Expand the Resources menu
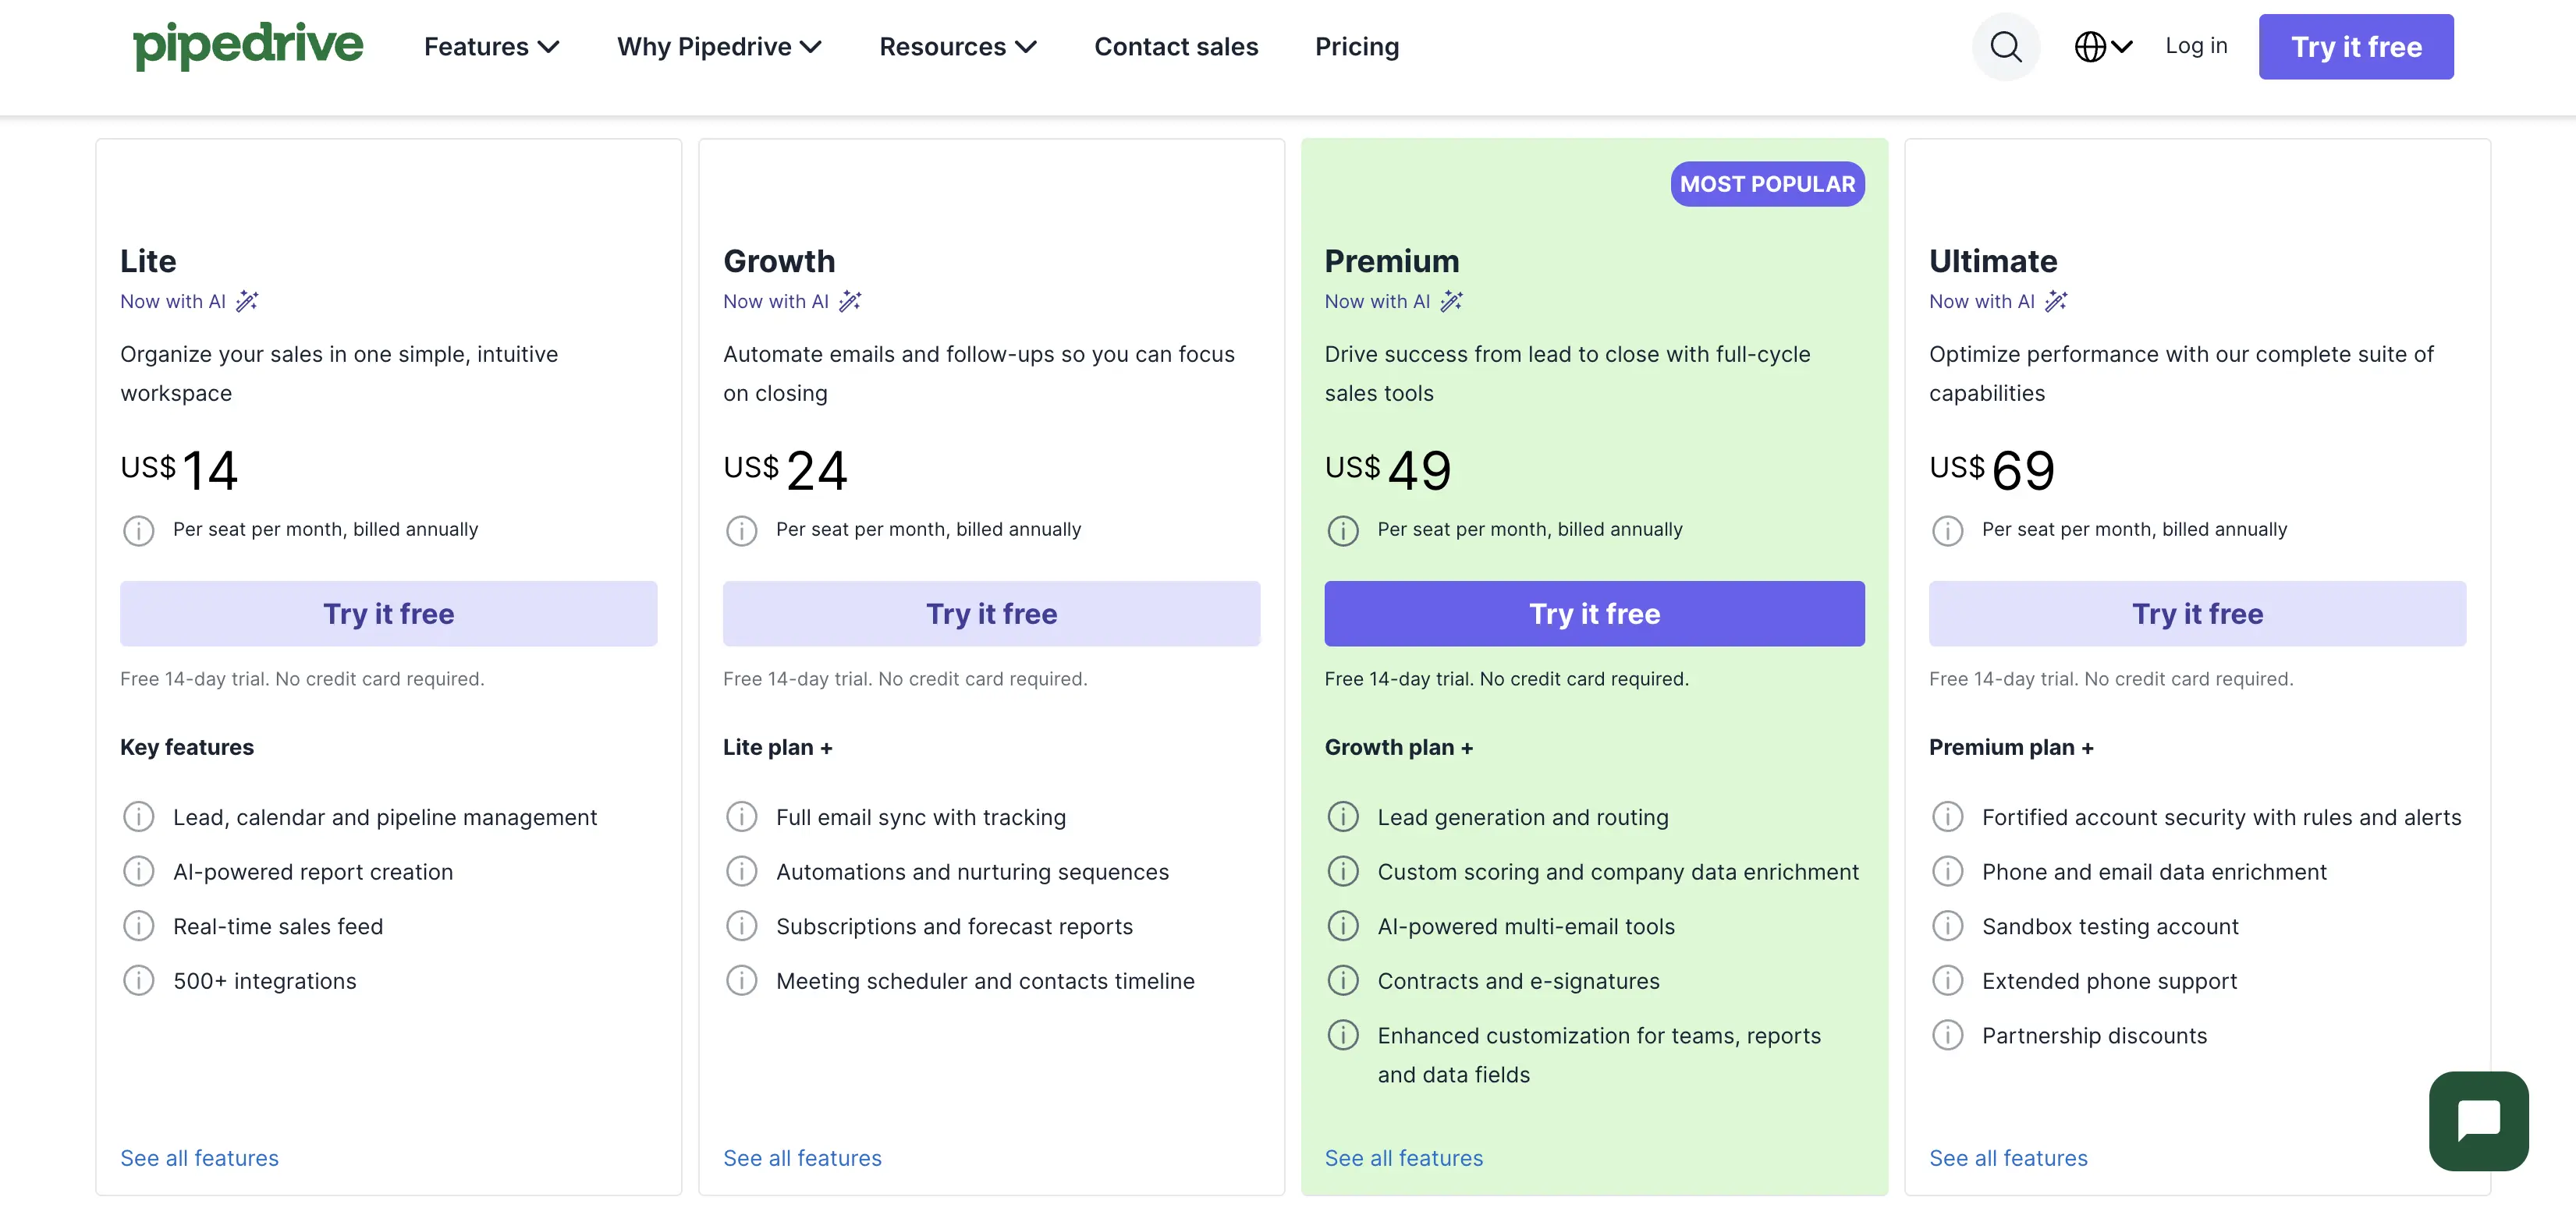Viewport: 2576px width, 1229px height. tap(958, 47)
